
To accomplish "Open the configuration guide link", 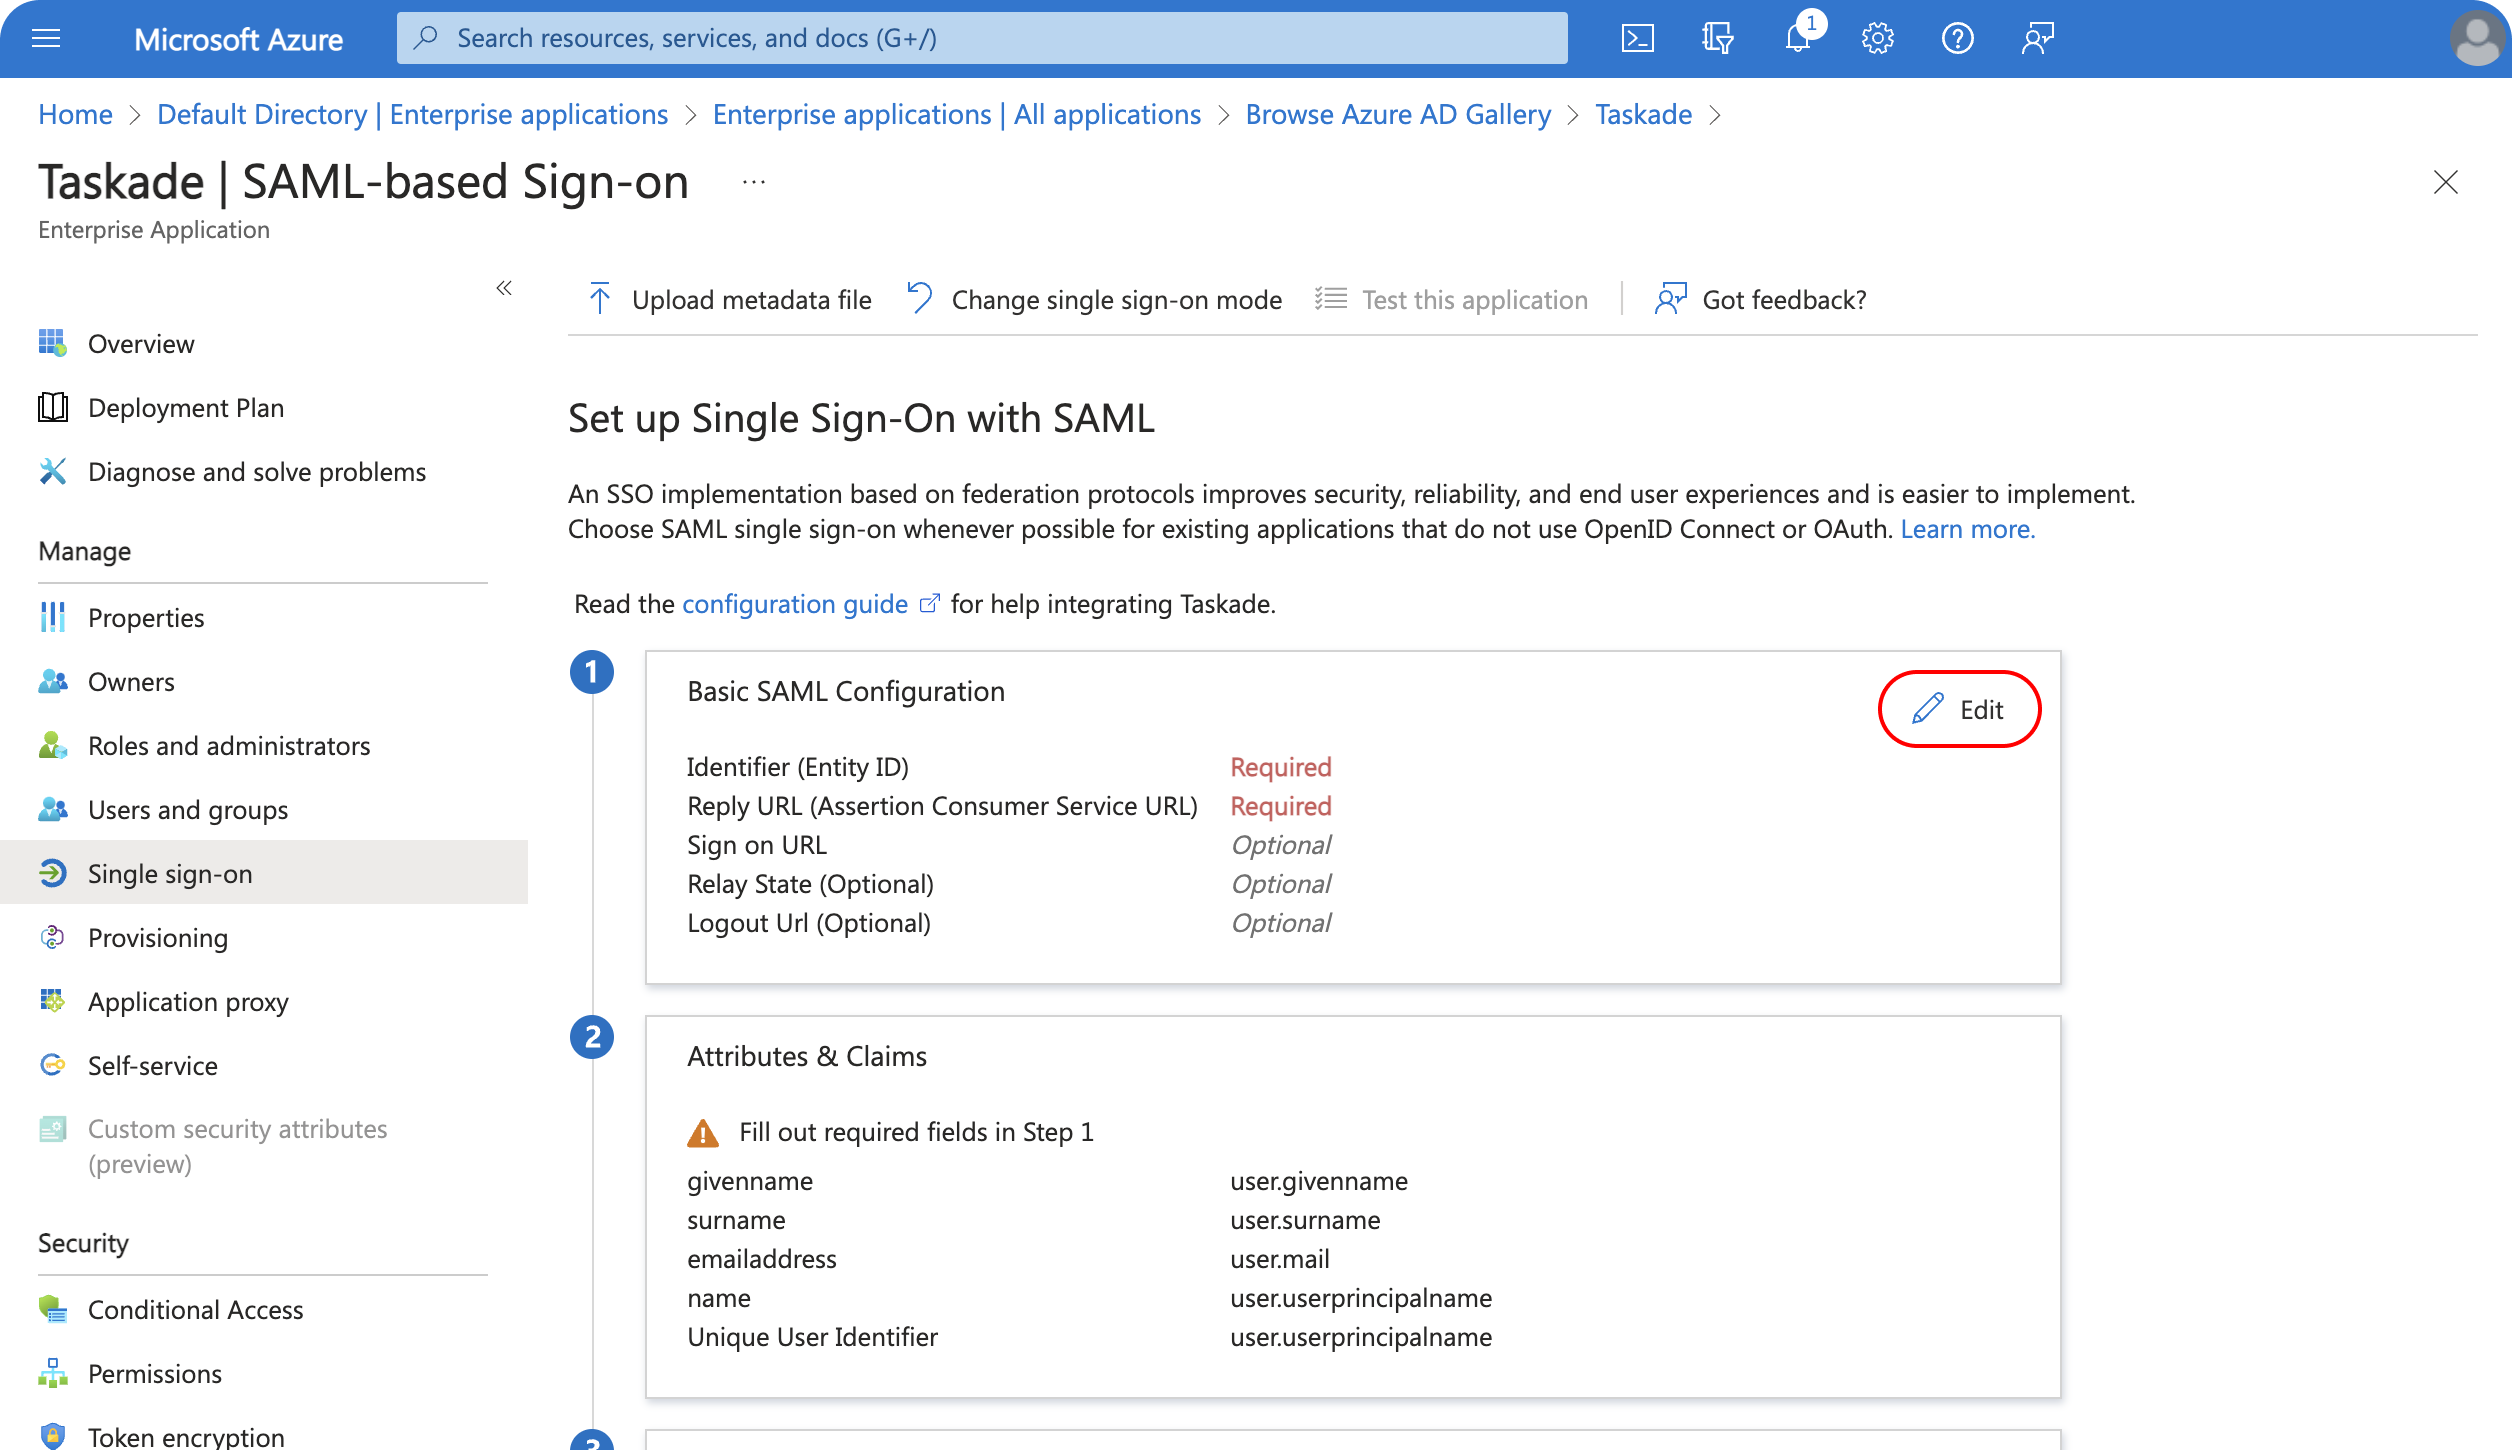I will pos(795,604).
